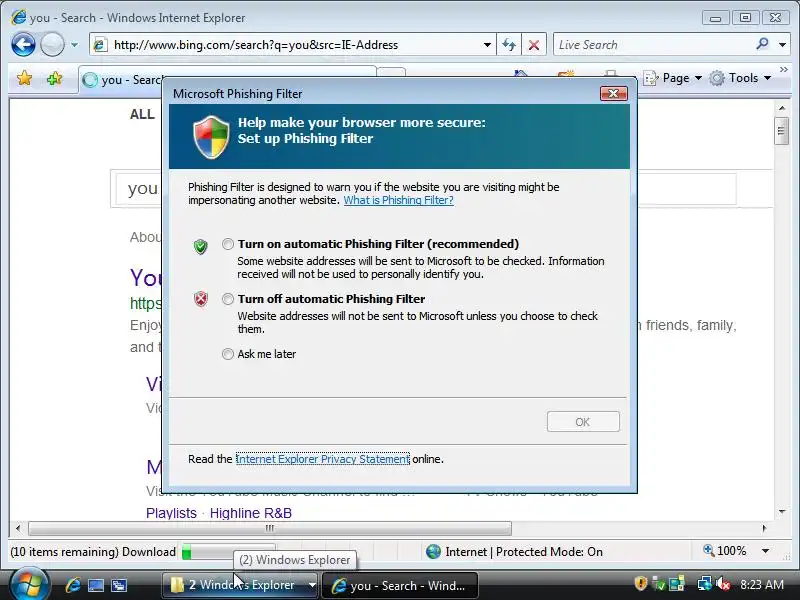Click the vertical scrollbar up arrow
The height and width of the screenshot is (600, 800).
pyautogui.click(x=782, y=108)
